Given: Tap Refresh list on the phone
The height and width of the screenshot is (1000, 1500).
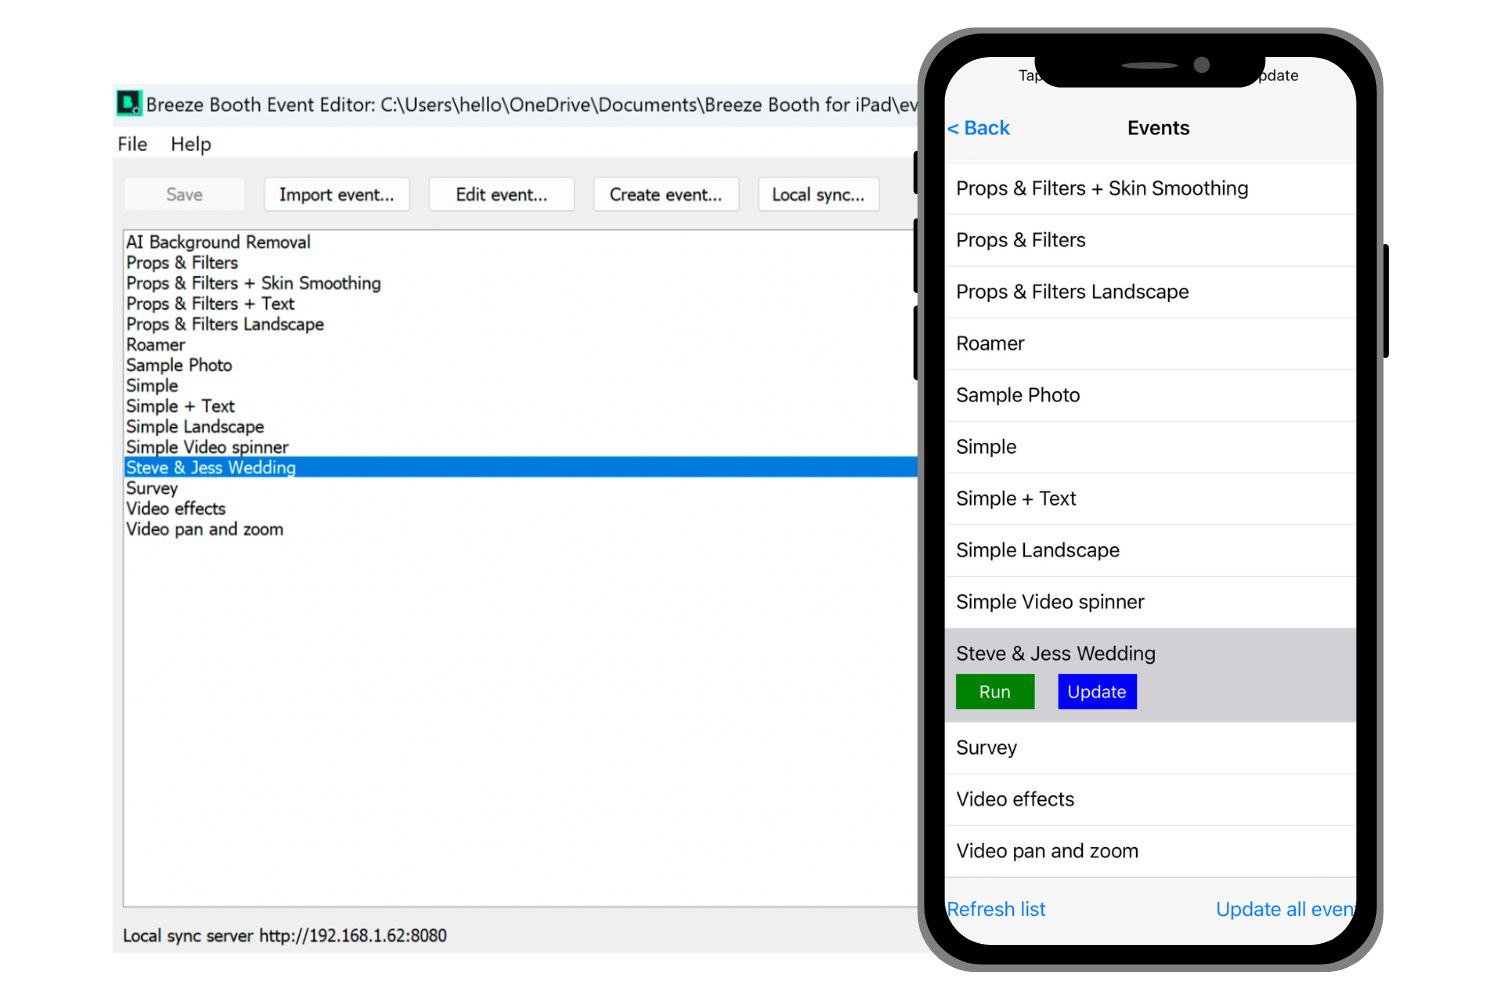Looking at the screenshot, I should [996, 909].
